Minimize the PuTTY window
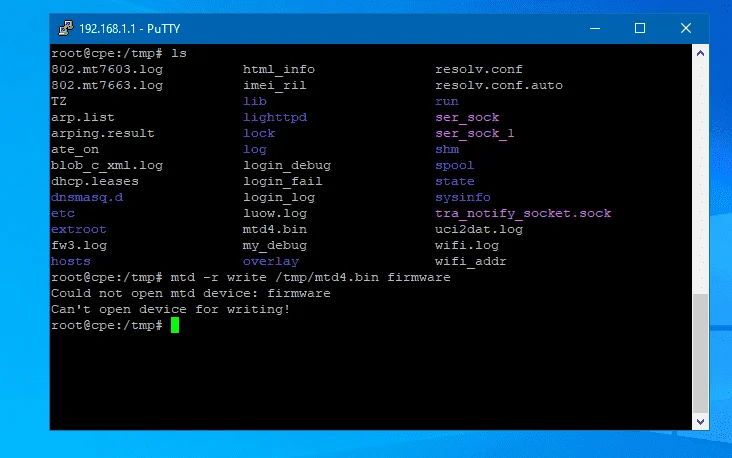 595,28
